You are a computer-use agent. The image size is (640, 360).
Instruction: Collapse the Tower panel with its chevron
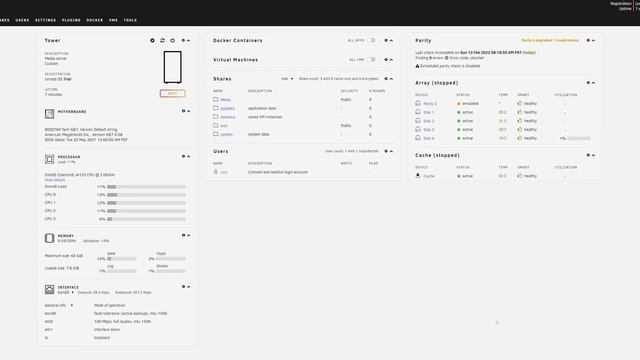click(x=188, y=40)
